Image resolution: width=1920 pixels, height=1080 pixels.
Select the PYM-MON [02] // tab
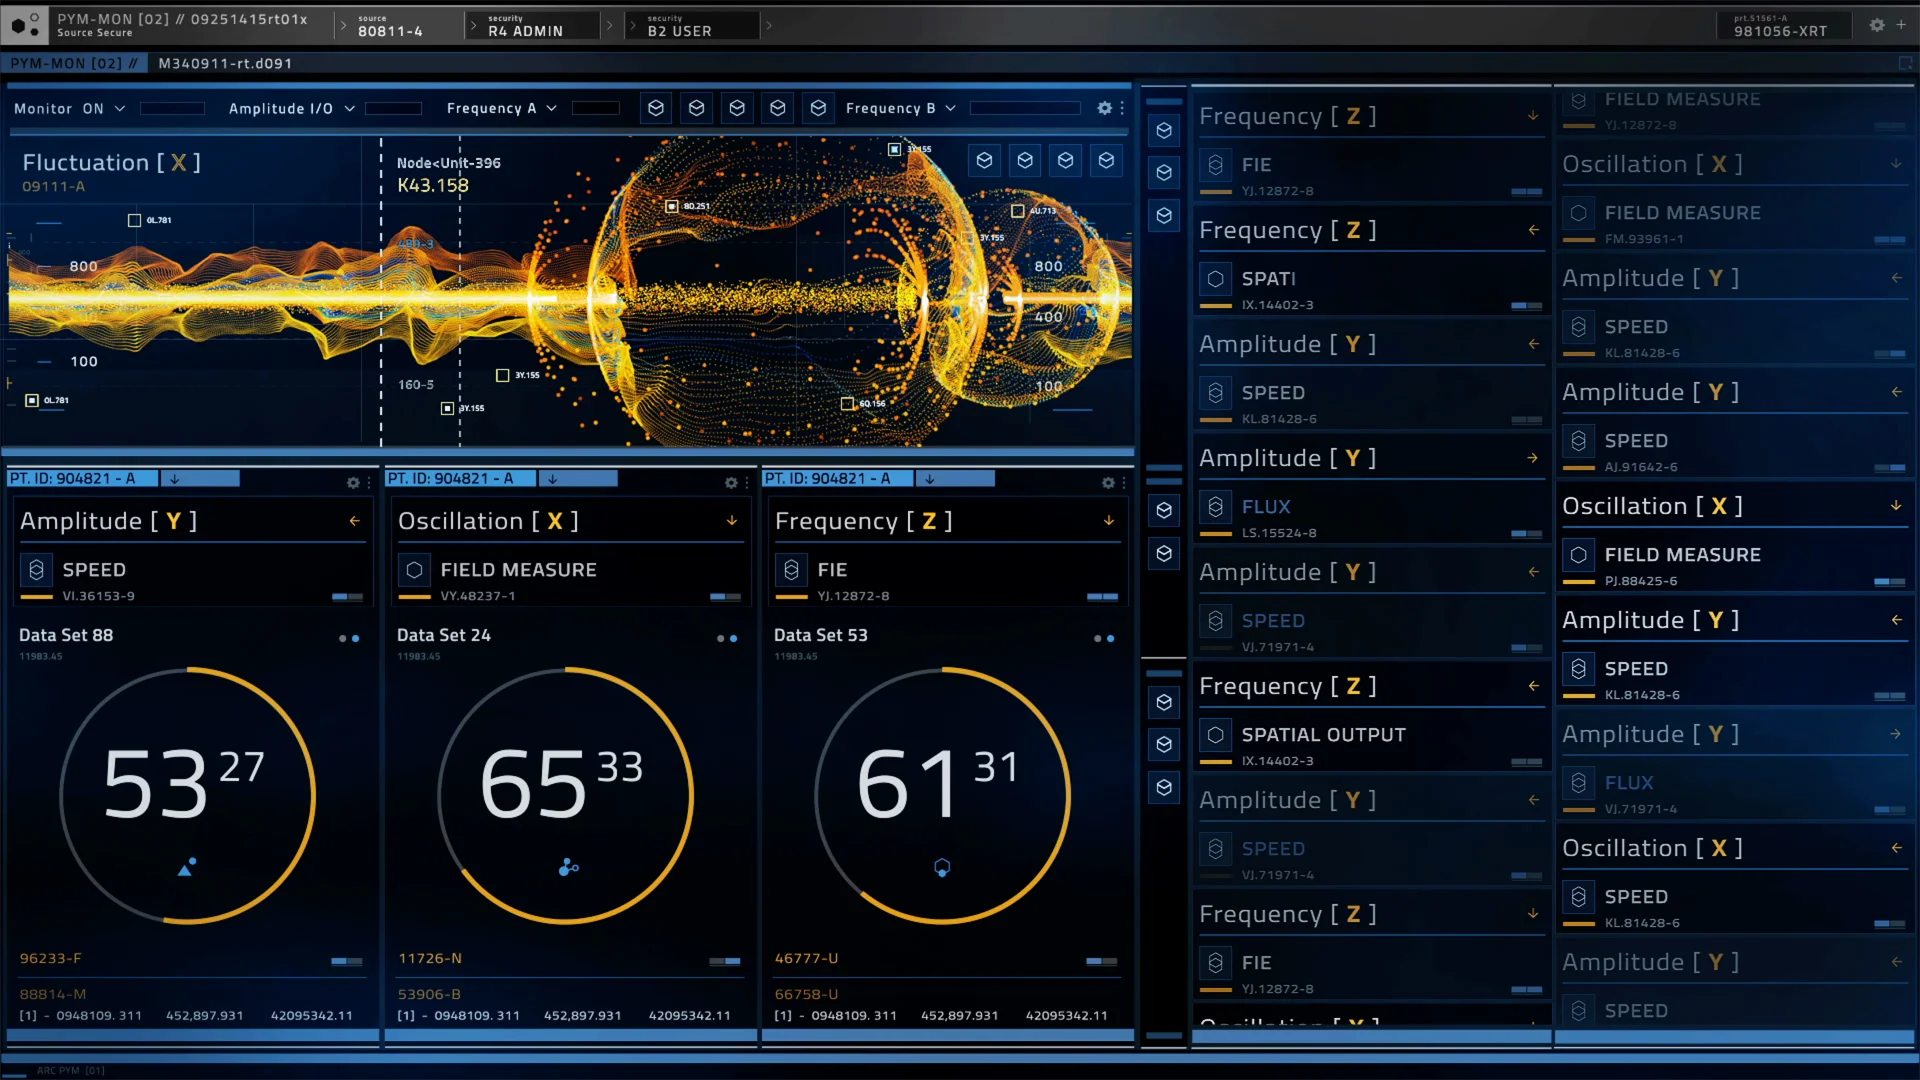(74, 63)
